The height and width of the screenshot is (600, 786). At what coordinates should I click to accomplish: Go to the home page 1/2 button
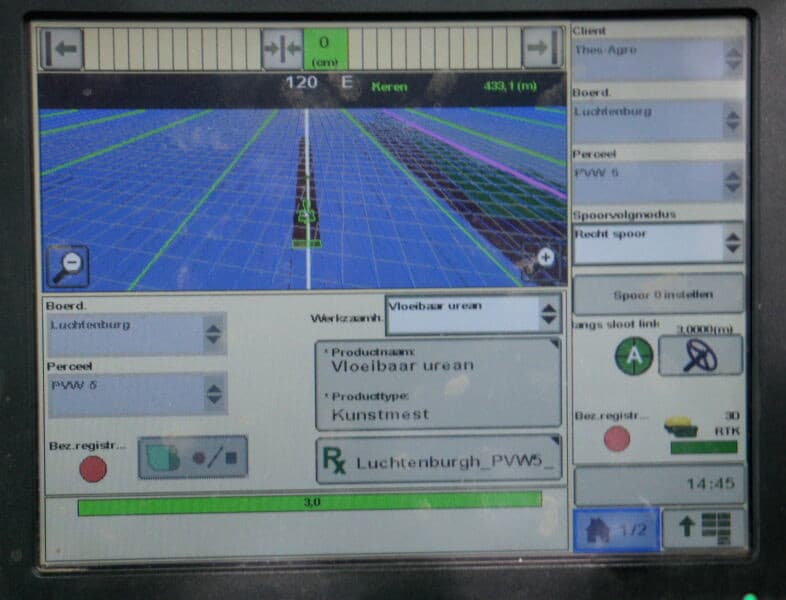point(617,530)
